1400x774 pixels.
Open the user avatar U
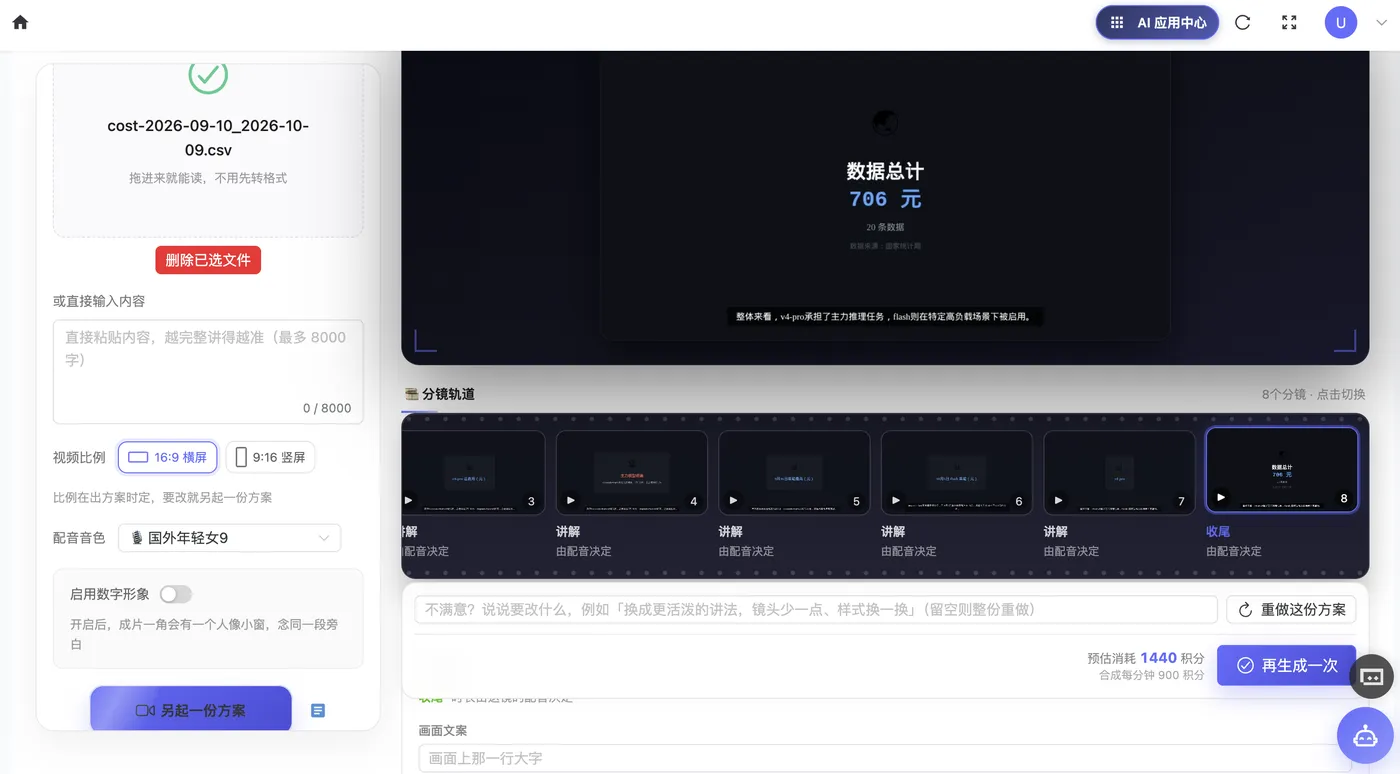(x=1341, y=22)
